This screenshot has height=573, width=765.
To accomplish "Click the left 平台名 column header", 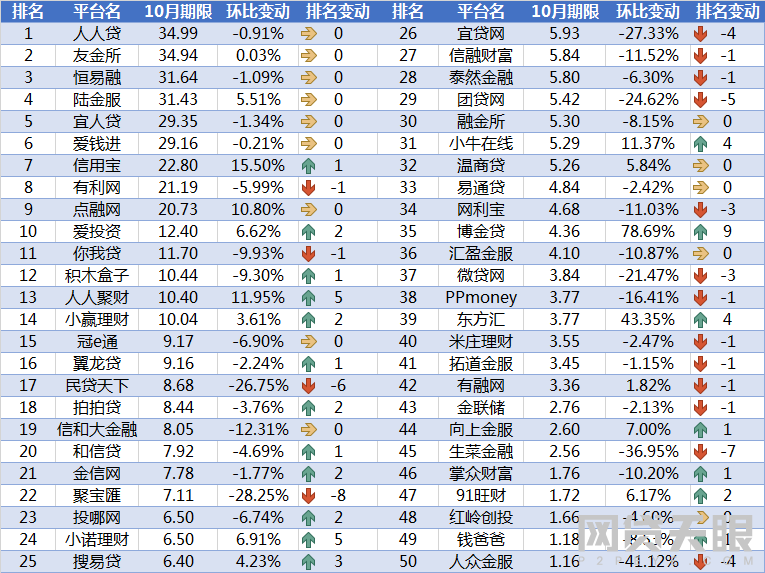I will (97, 11).
